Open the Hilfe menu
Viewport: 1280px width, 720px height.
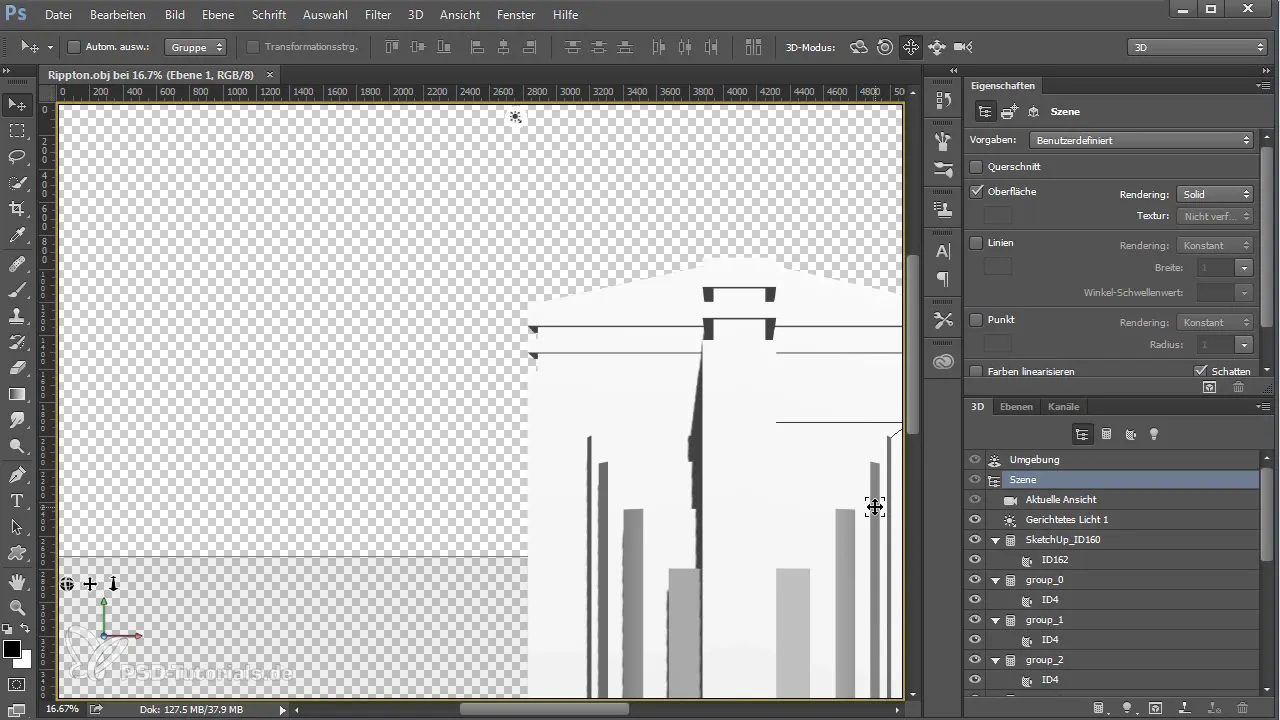click(x=566, y=15)
